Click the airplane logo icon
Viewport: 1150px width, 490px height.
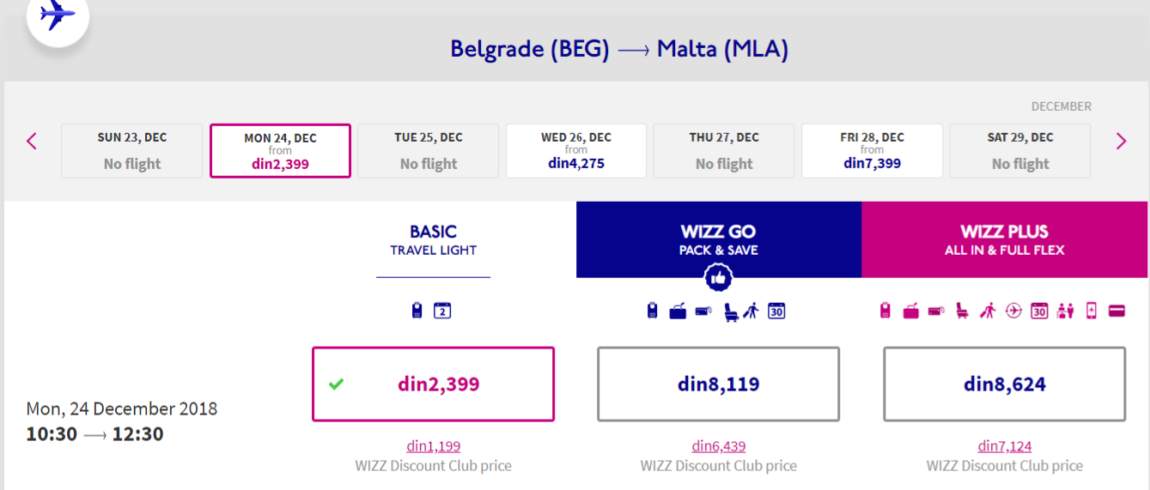57,14
